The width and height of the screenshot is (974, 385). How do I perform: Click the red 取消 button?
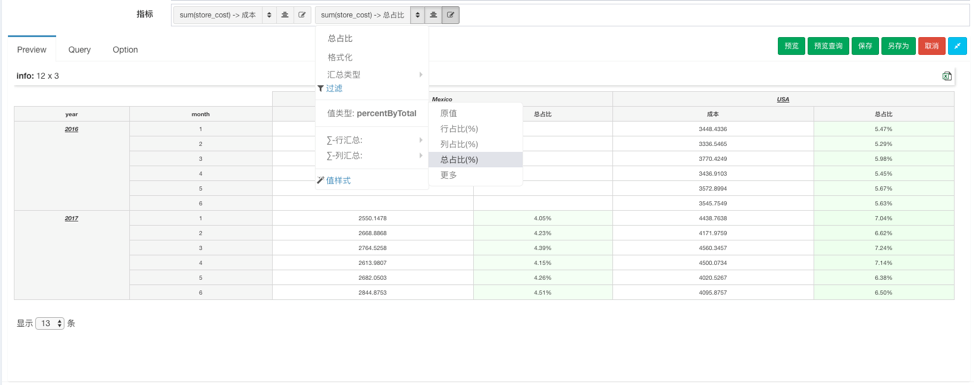tap(932, 46)
